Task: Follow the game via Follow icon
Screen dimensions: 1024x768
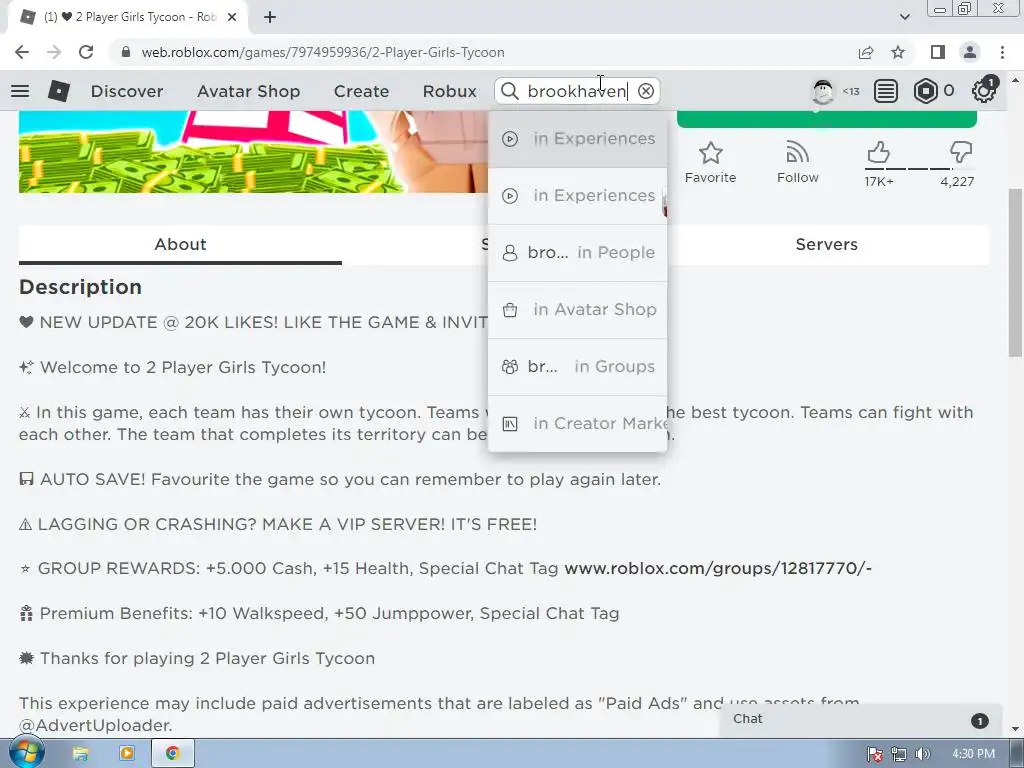Action: (797, 153)
